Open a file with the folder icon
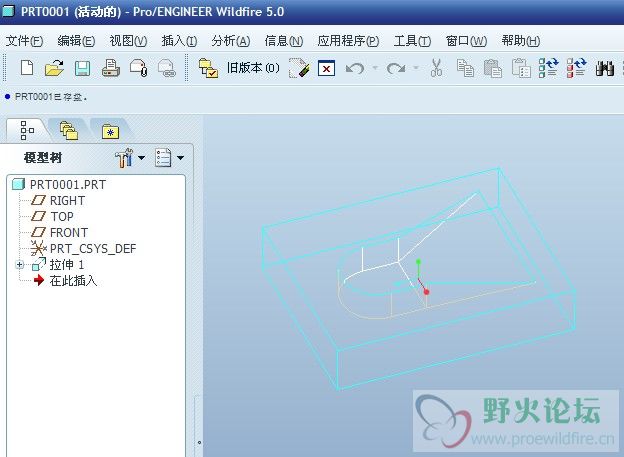The width and height of the screenshot is (624, 457). coord(55,68)
